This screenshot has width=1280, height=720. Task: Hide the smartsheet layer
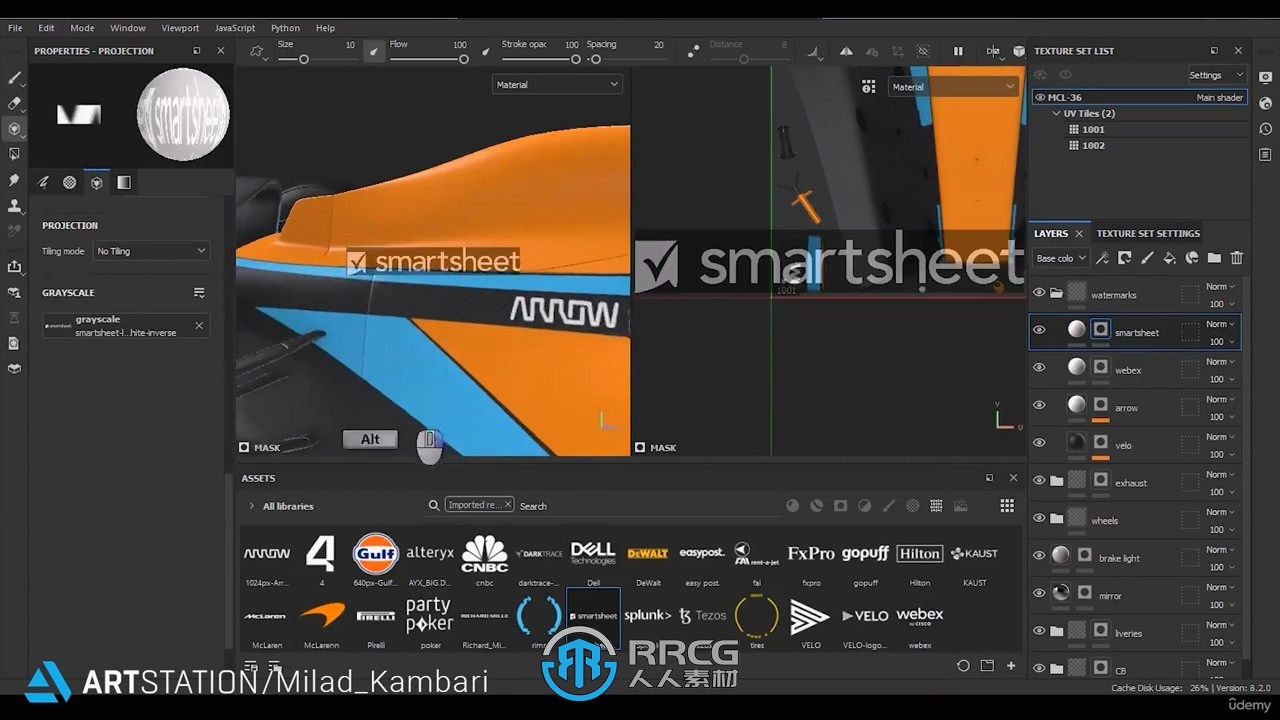tap(1039, 330)
